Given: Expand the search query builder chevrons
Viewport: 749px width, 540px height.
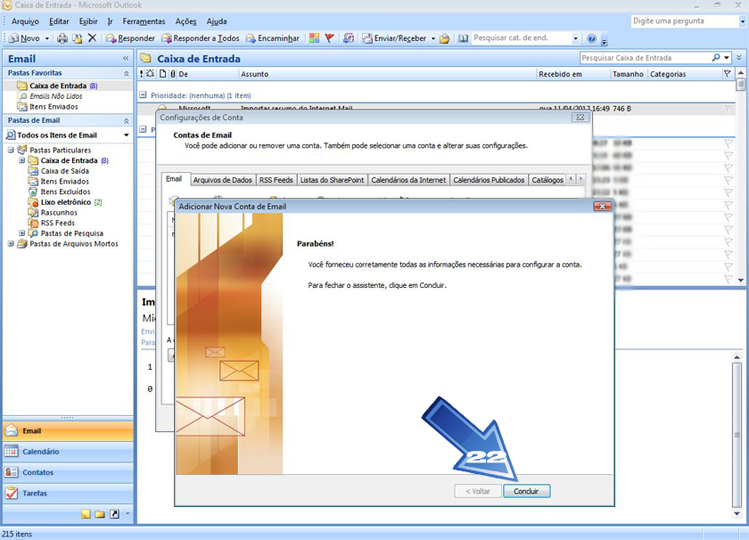Looking at the screenshot, I should (739, 58).
